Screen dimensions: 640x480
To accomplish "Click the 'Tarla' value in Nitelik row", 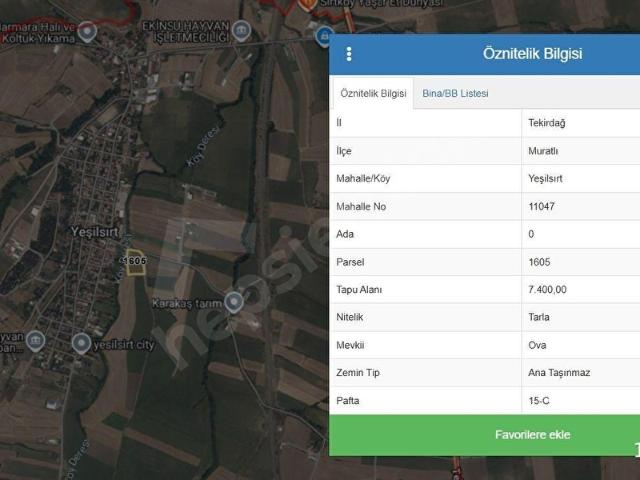I will click(539, 317).
